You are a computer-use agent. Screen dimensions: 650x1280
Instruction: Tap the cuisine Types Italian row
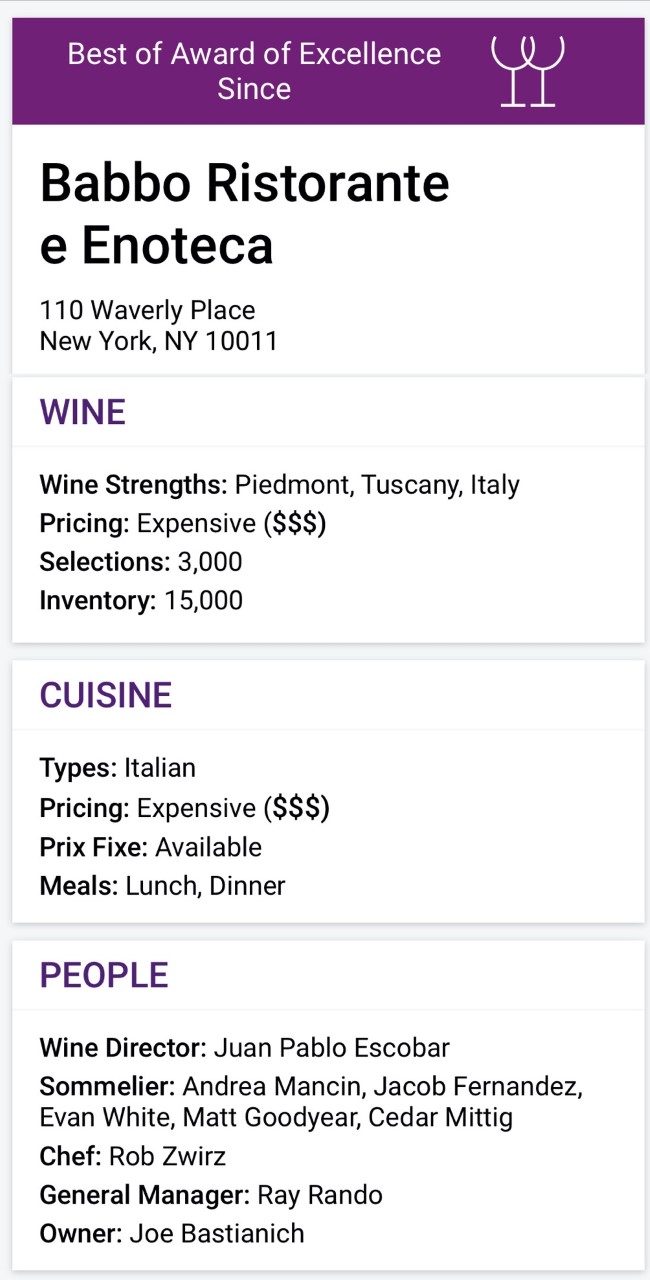[118, 768]
